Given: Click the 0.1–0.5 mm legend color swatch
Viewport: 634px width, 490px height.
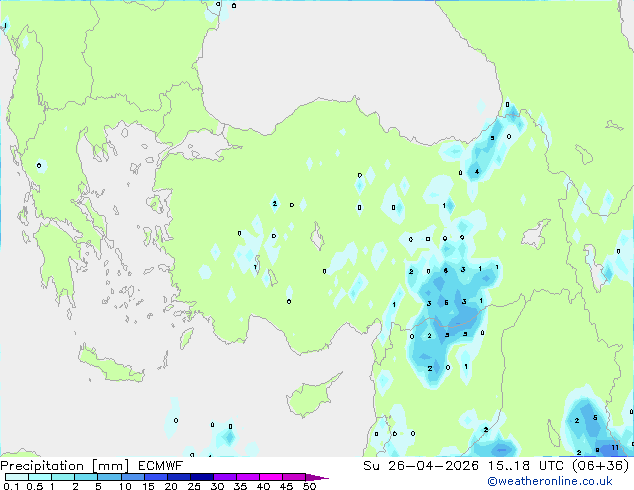Looking at the screenshot, I should pyautogui.click(x=17, y=477).
